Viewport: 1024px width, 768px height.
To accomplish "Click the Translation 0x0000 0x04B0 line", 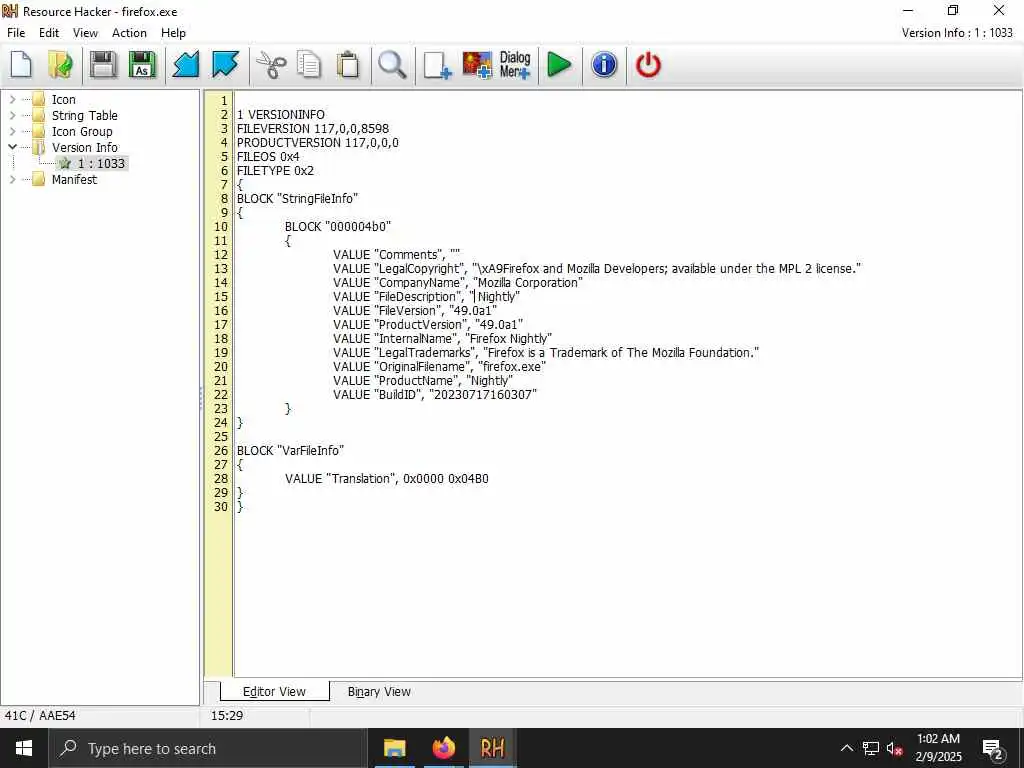I will pos(387,479).
